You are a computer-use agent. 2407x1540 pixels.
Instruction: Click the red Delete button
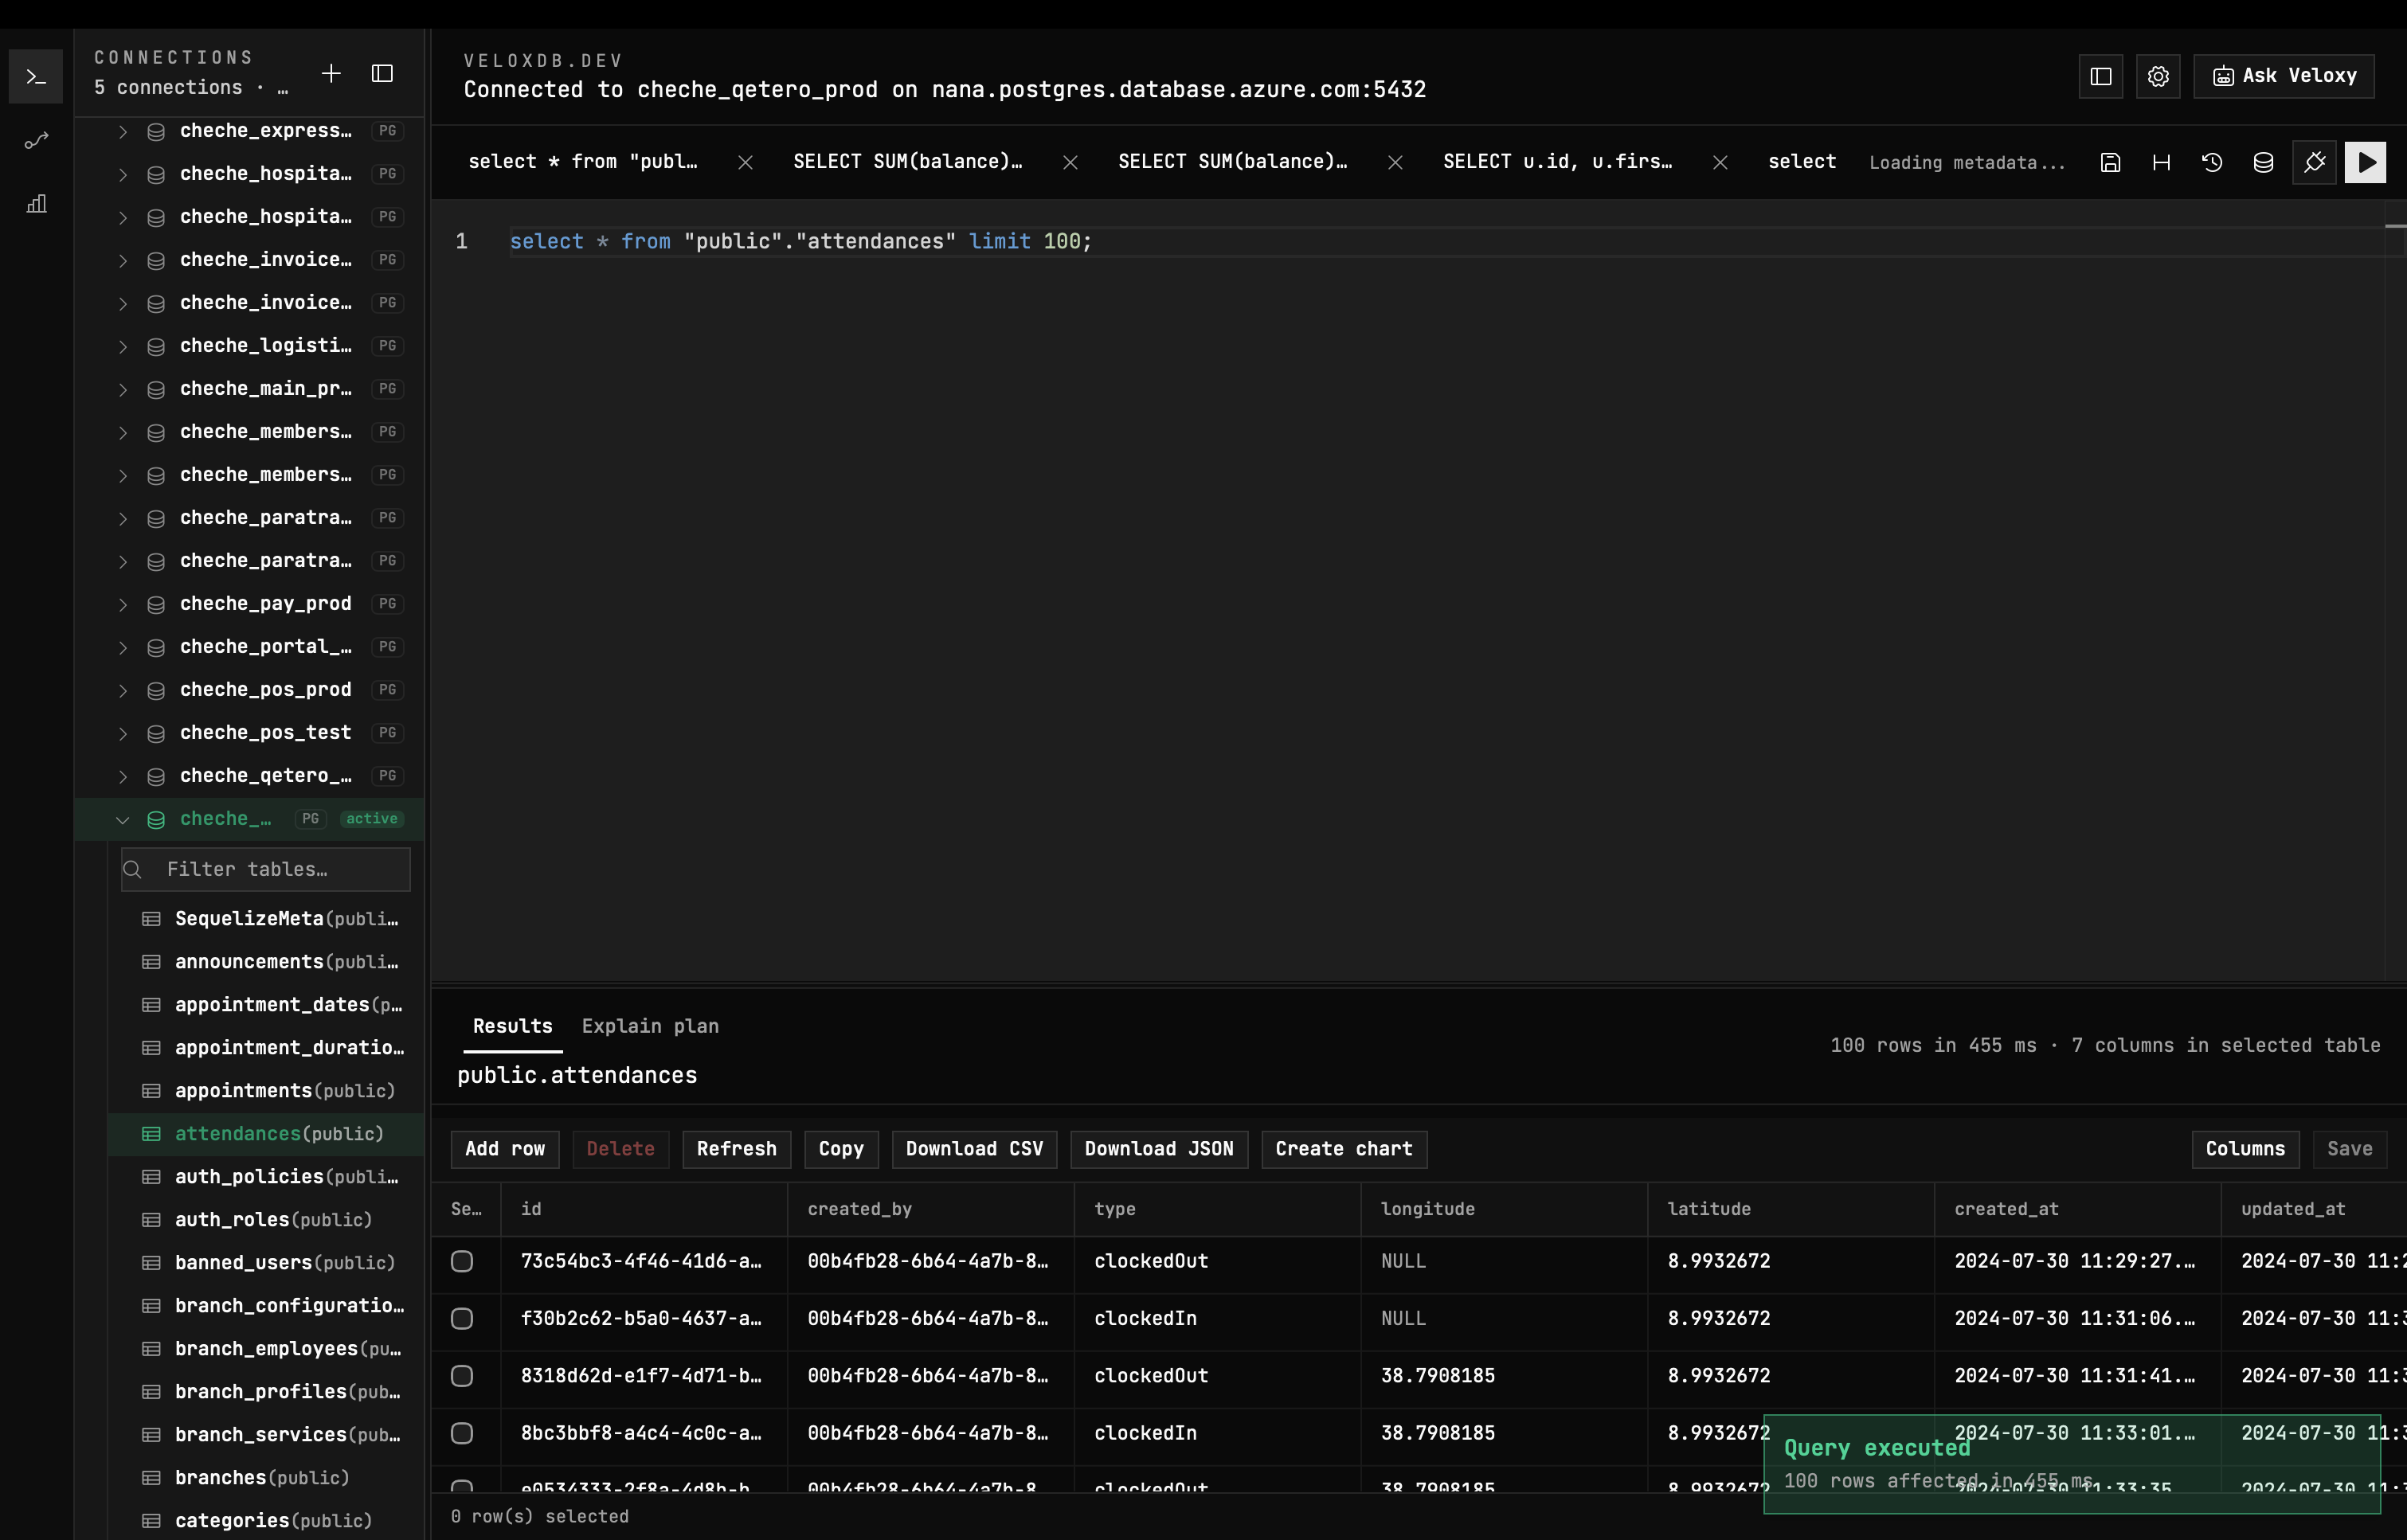tap(620, 1149)
